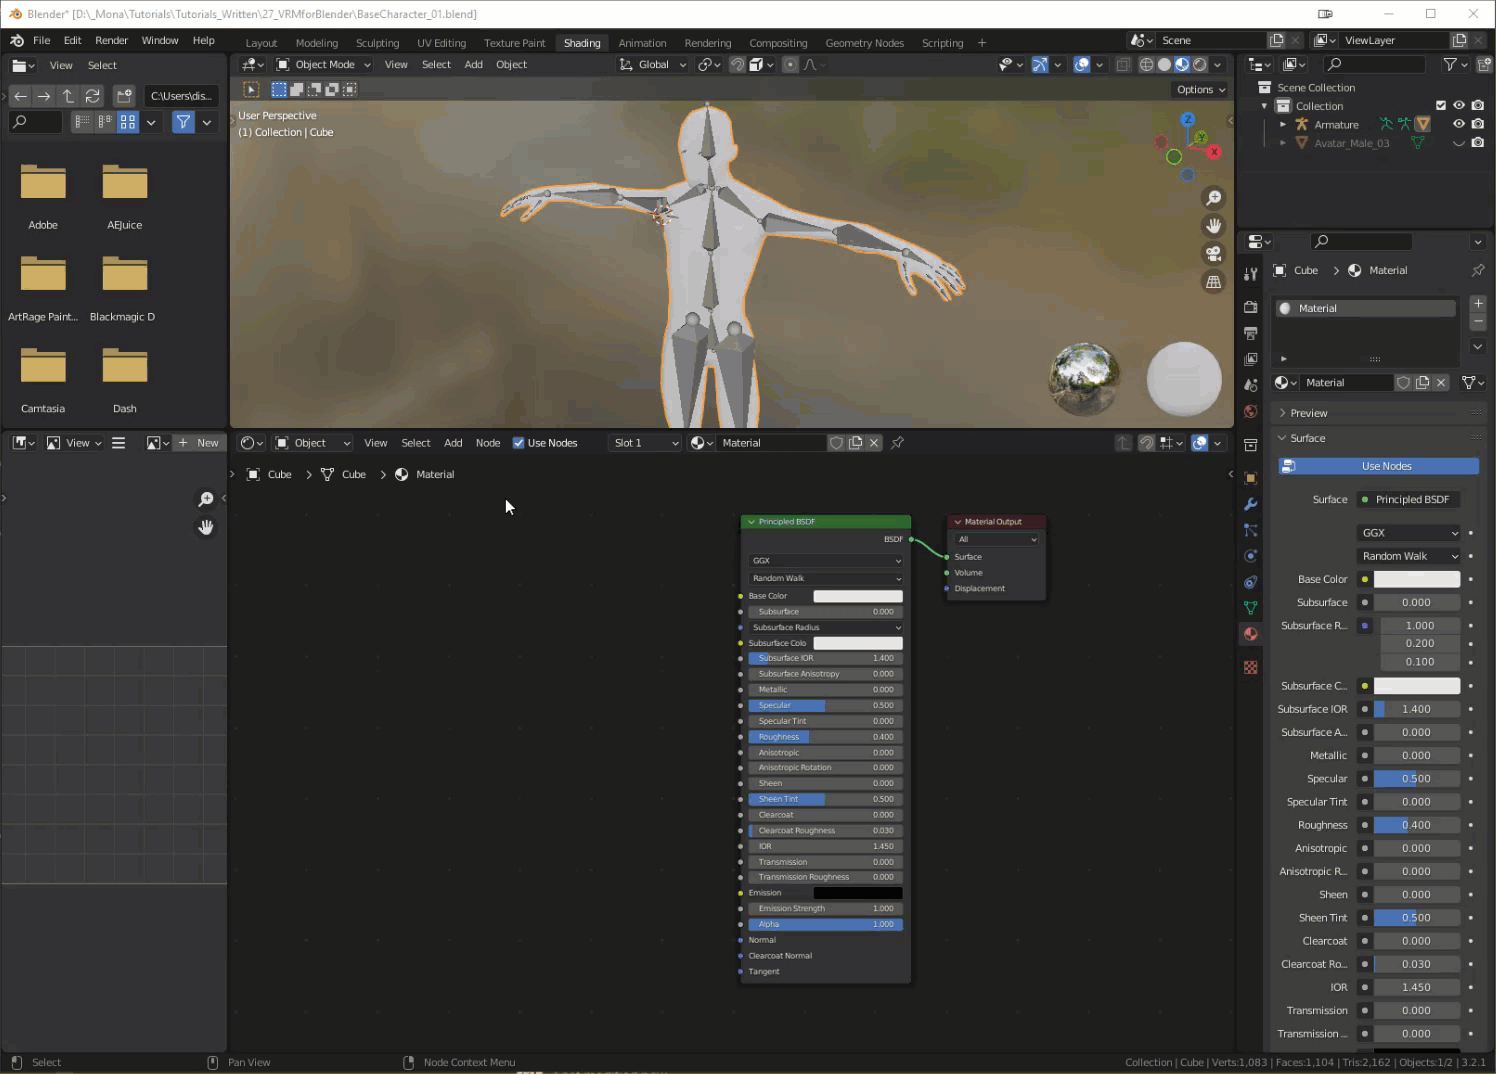Open the Render menu
This screenshot has height=1074, width=1496.
click(x=111, y=40)
